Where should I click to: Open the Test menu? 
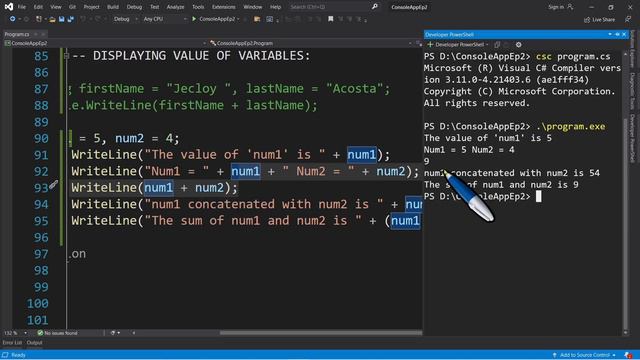(x=154, y=7)
